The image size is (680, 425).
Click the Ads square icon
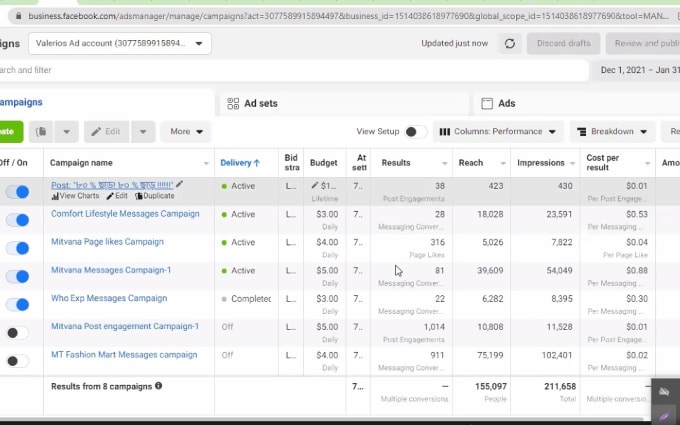click(487, 103)
